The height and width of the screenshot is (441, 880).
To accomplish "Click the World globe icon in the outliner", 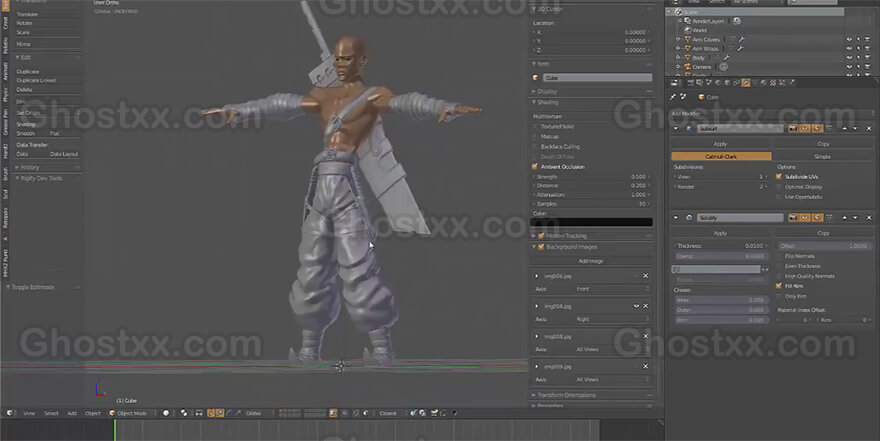I will tap(688, 30).
